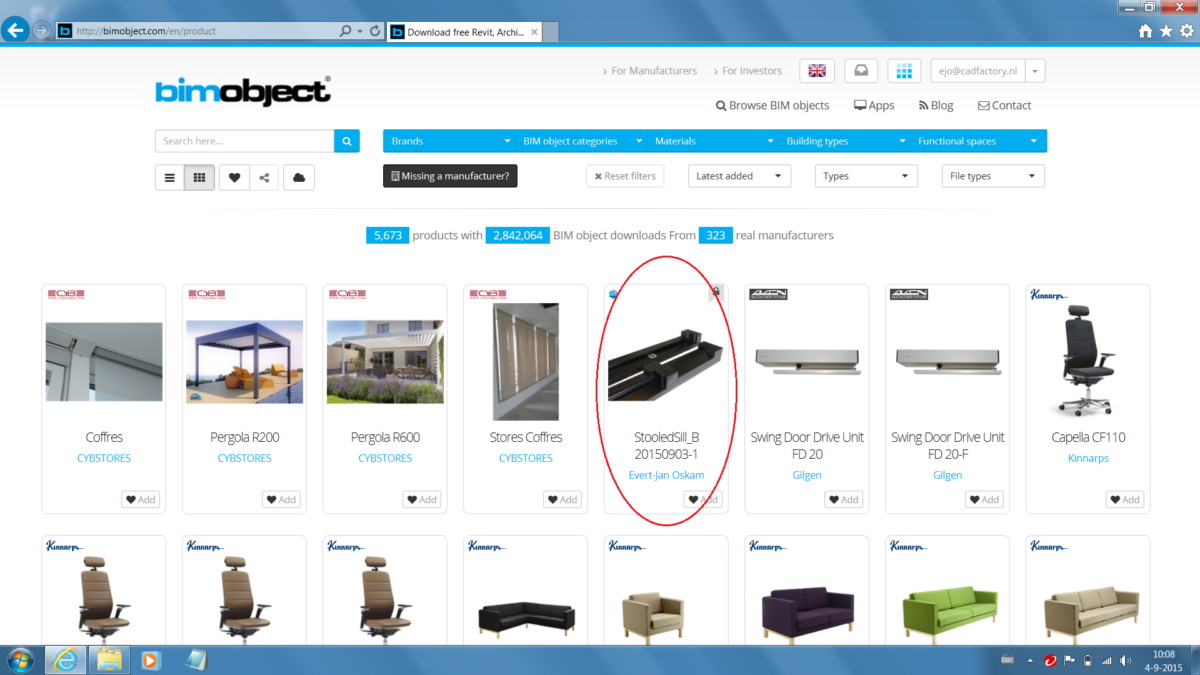The height and width of the screenshot is (675, 1200).
Task: Click the magnifier search button
Action: [x=347, y=141]
